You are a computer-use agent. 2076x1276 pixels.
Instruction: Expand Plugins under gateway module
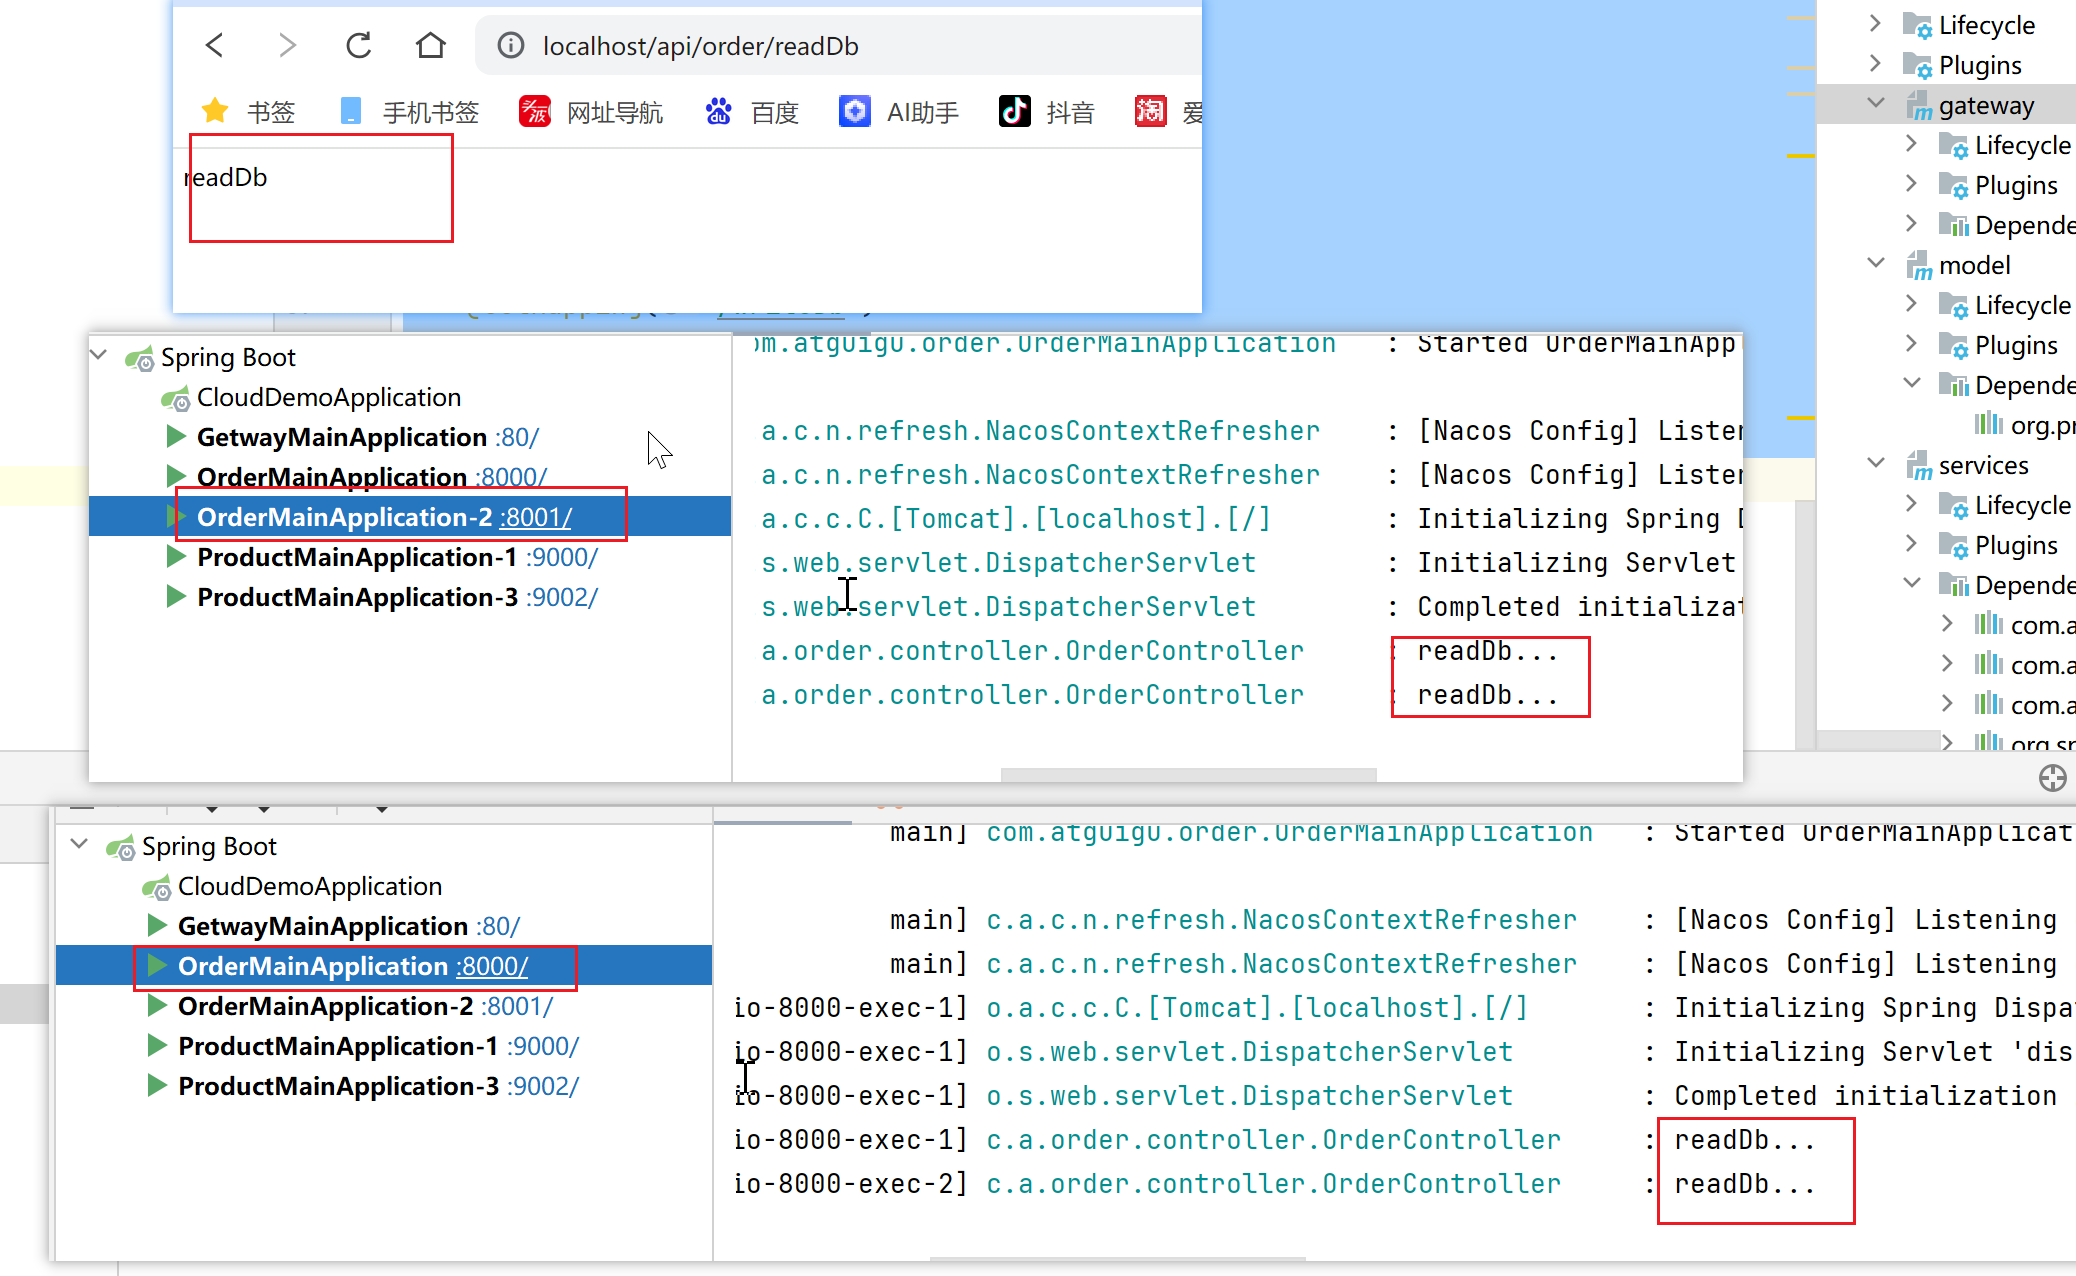click(1911, 184)
